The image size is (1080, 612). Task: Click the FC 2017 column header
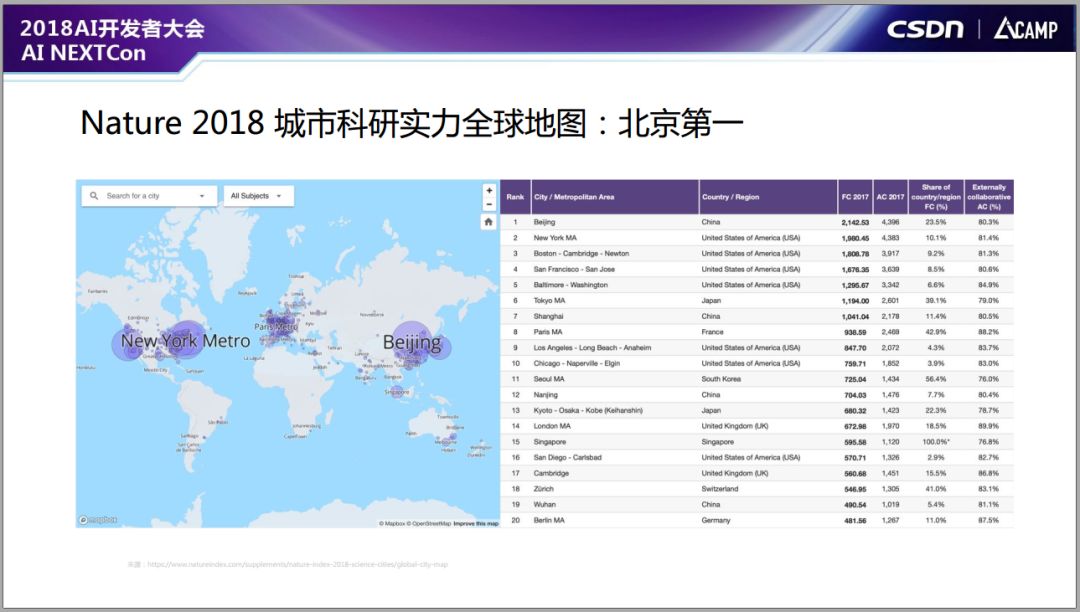point(855,197)
